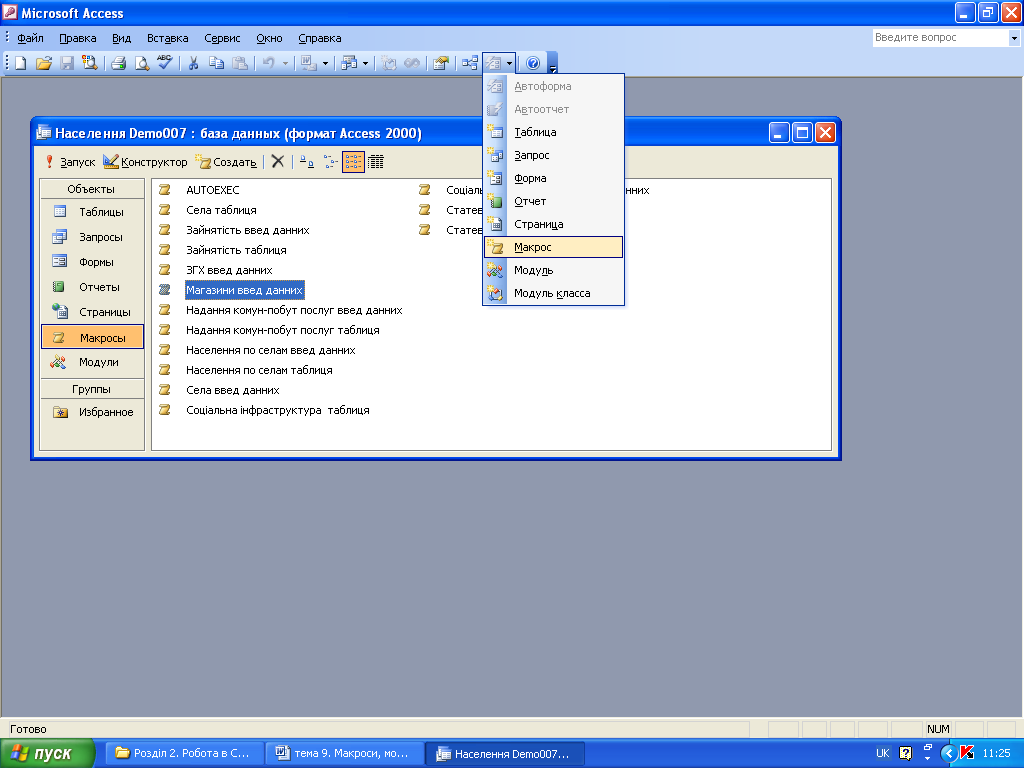Choose Страница in the New Object menu

(553, 224)
